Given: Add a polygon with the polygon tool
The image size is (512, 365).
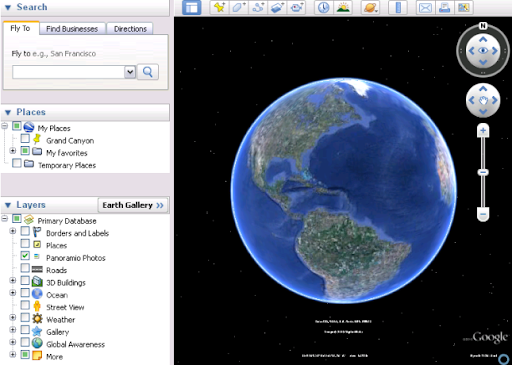Looking at the screenshot, I should [238, 7].
